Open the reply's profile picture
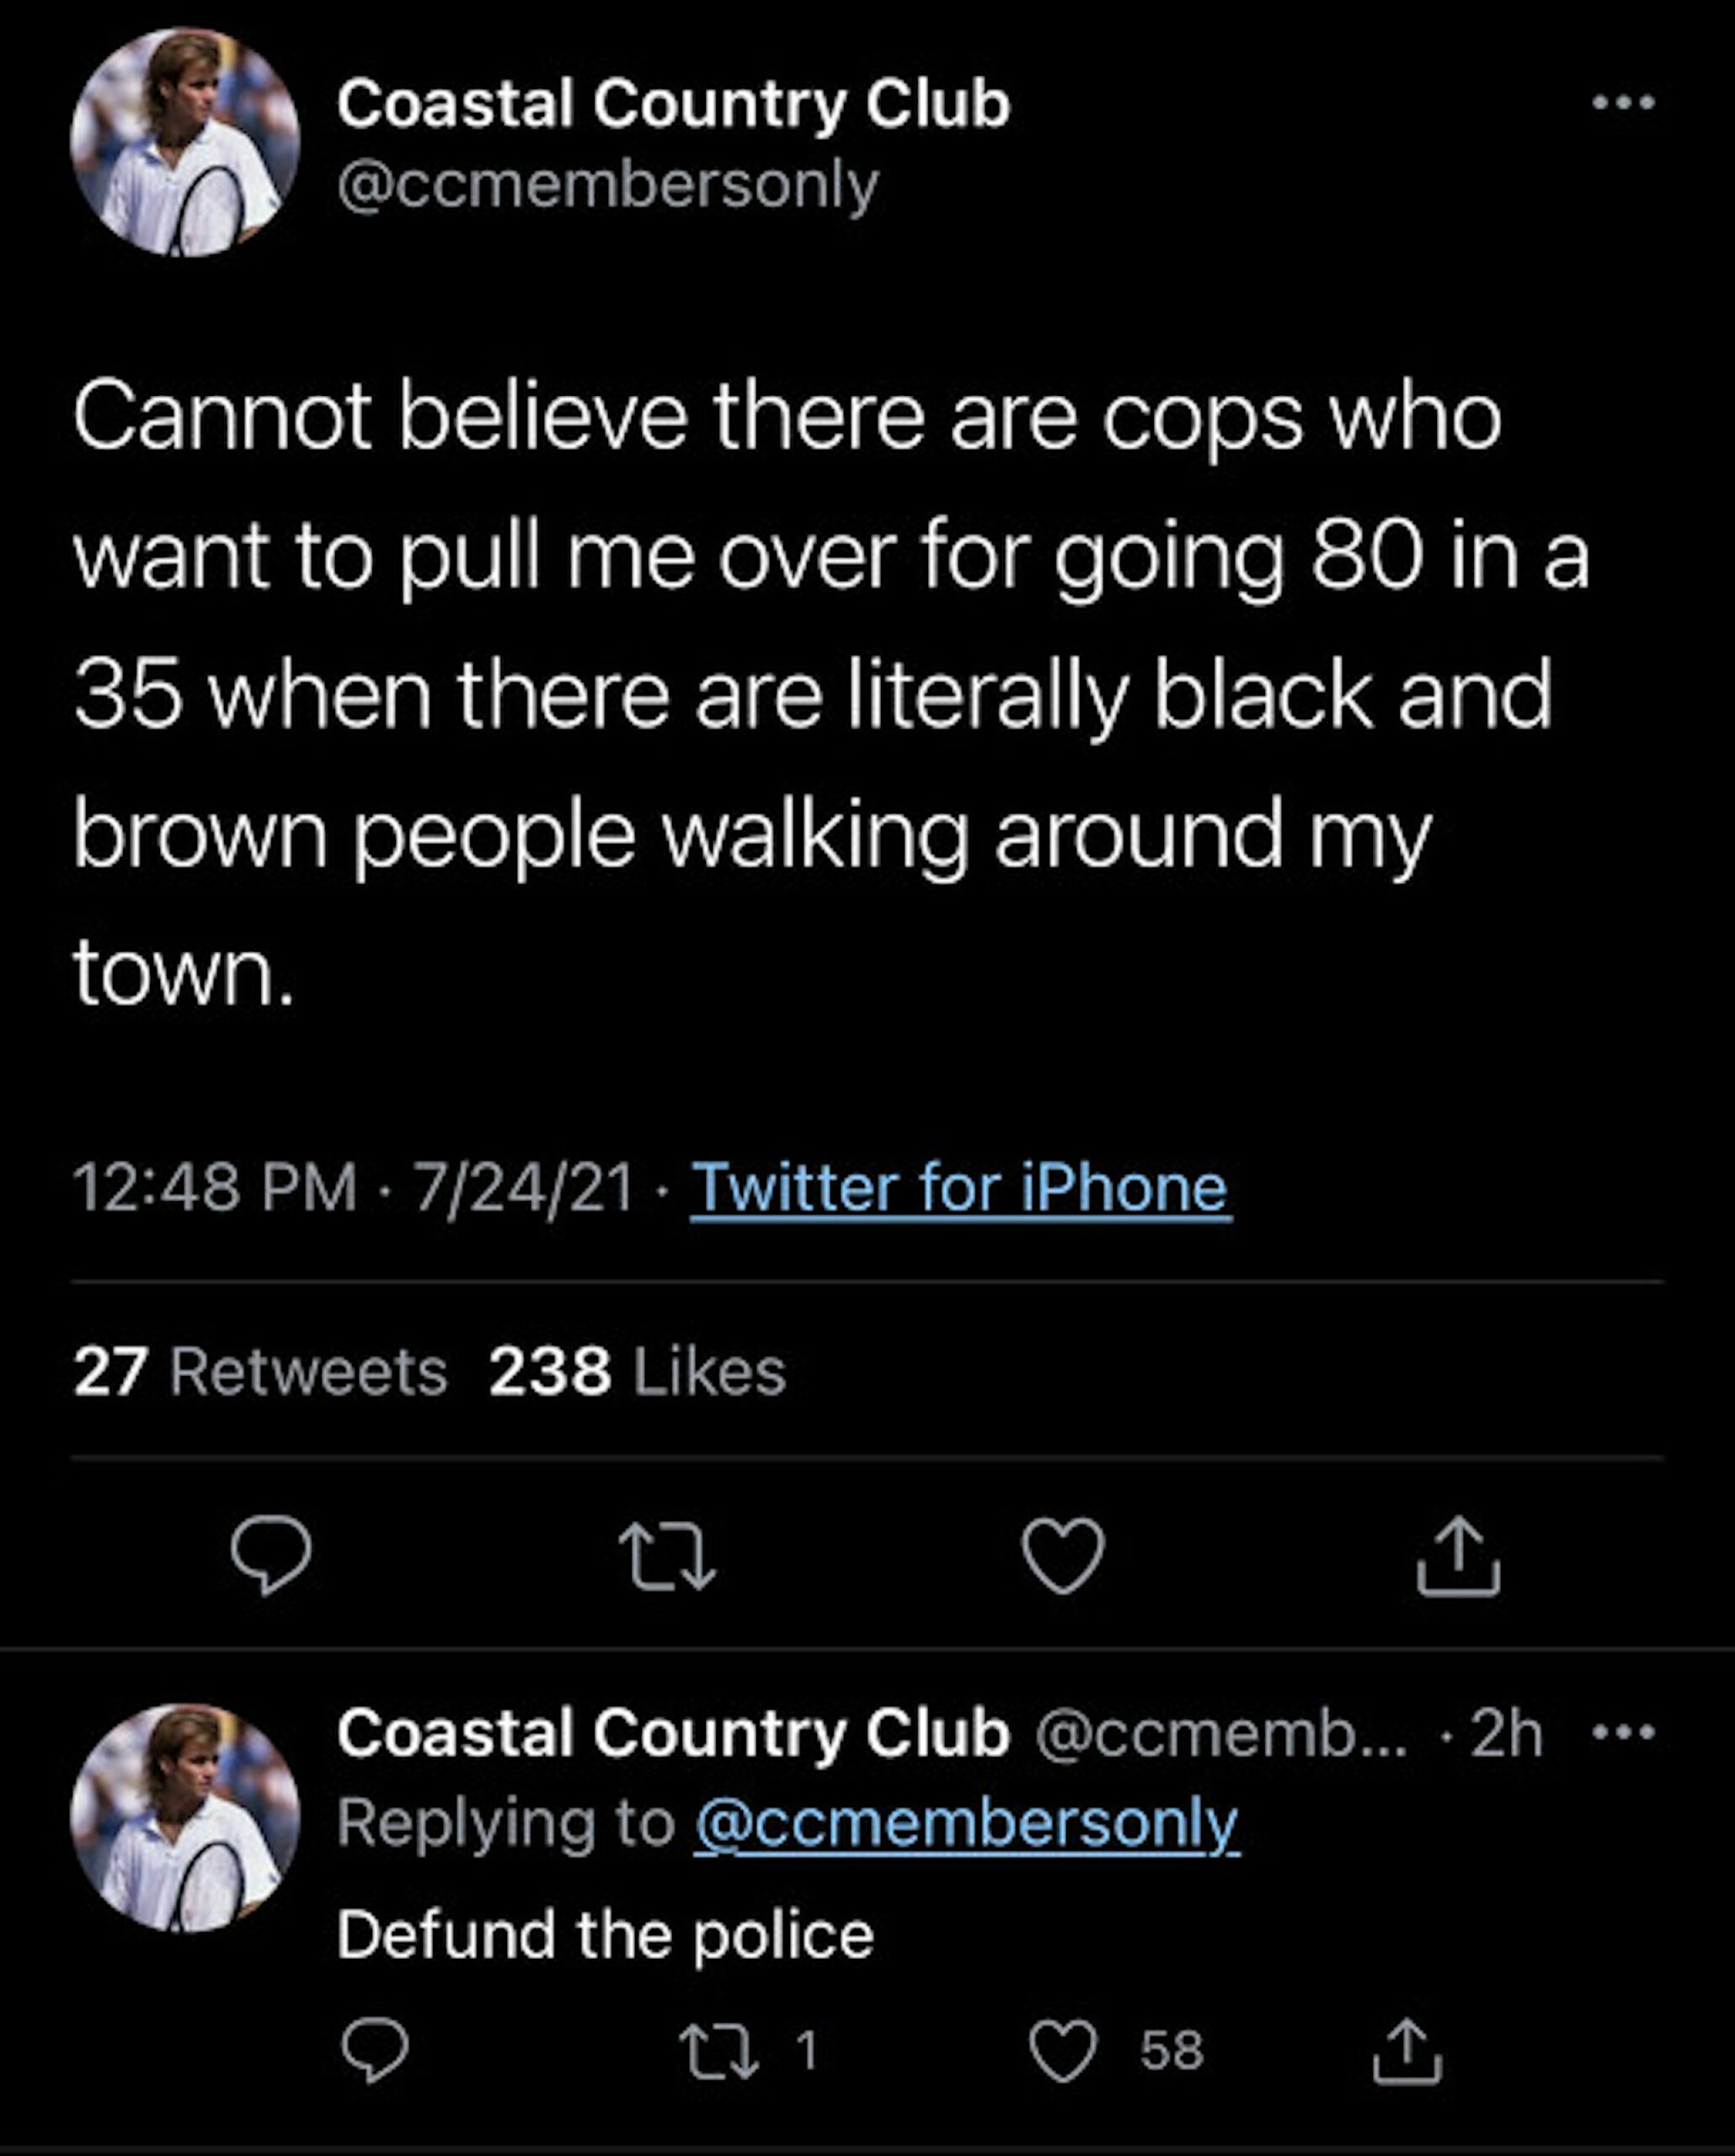This screenshot has width=1735, height=2156. pos(185,1817)
